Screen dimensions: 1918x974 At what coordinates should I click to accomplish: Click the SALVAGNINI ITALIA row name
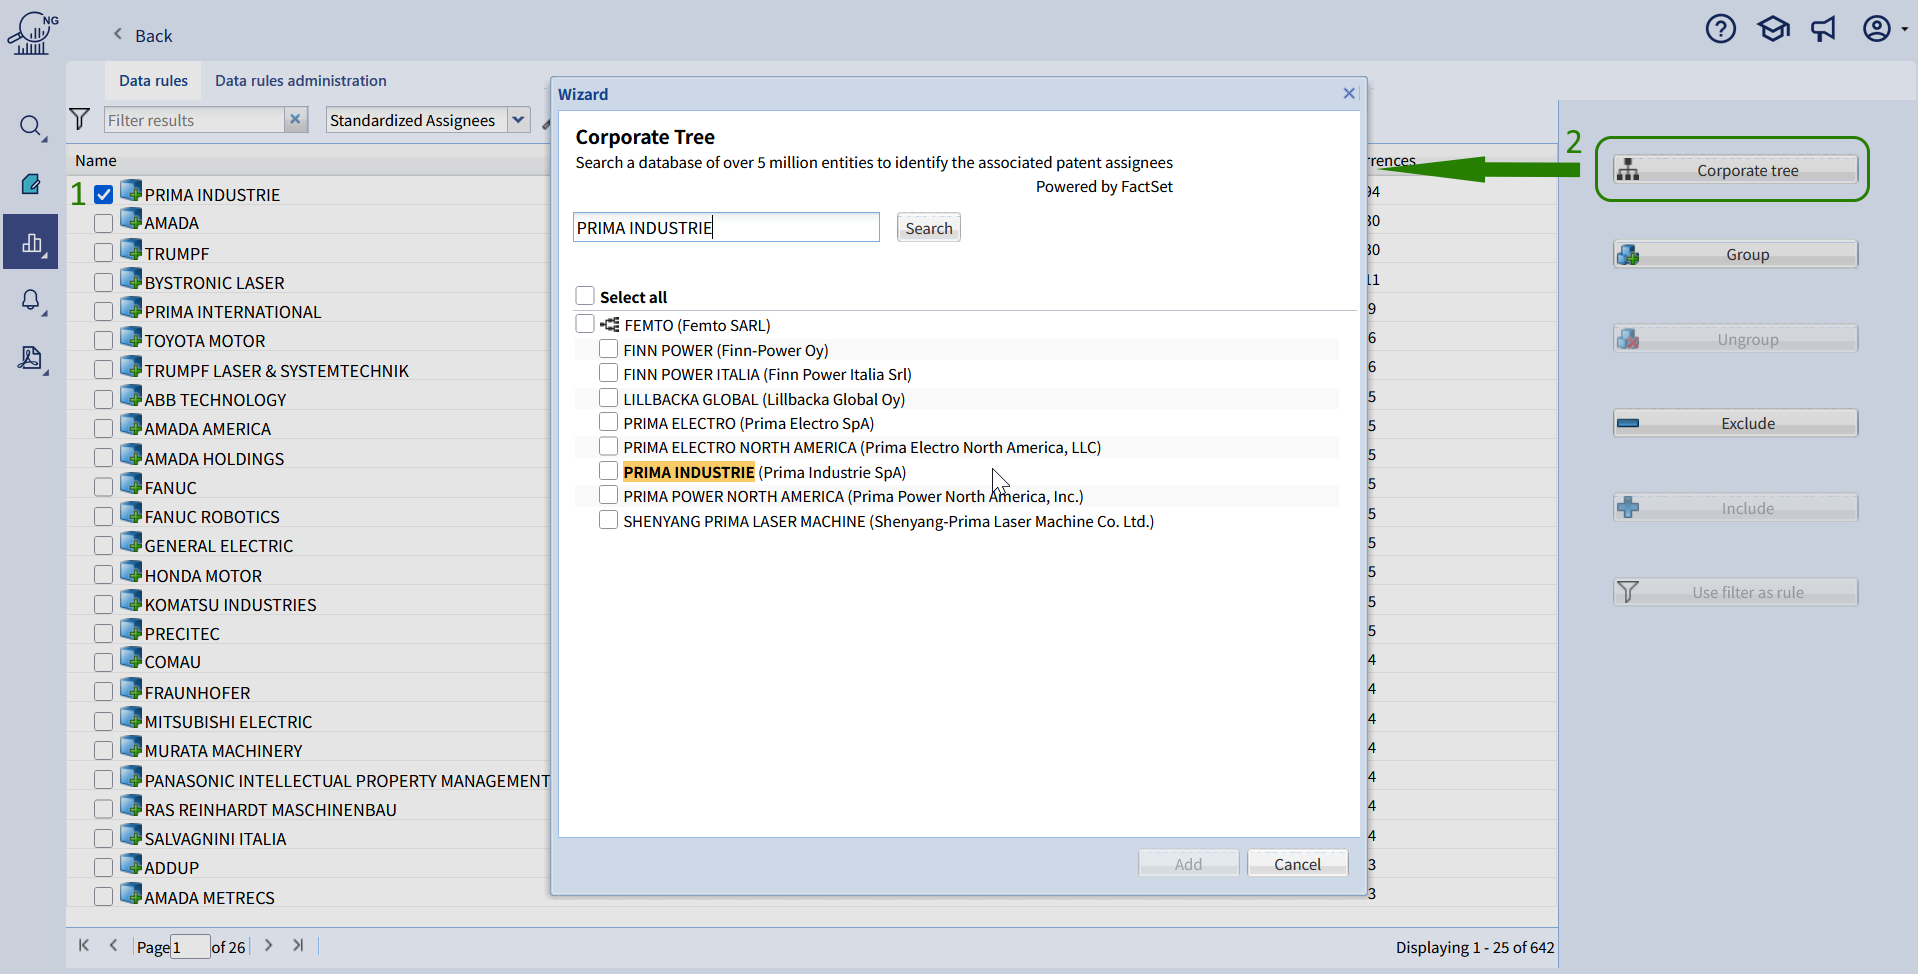pyautogui.click(x=215, y=839)
